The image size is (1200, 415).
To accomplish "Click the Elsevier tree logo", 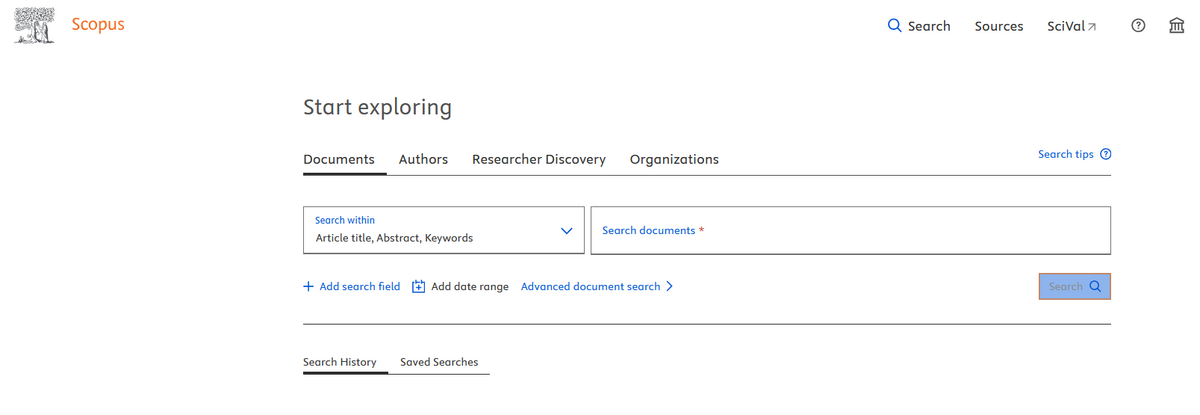I will (x=35, y=26).
